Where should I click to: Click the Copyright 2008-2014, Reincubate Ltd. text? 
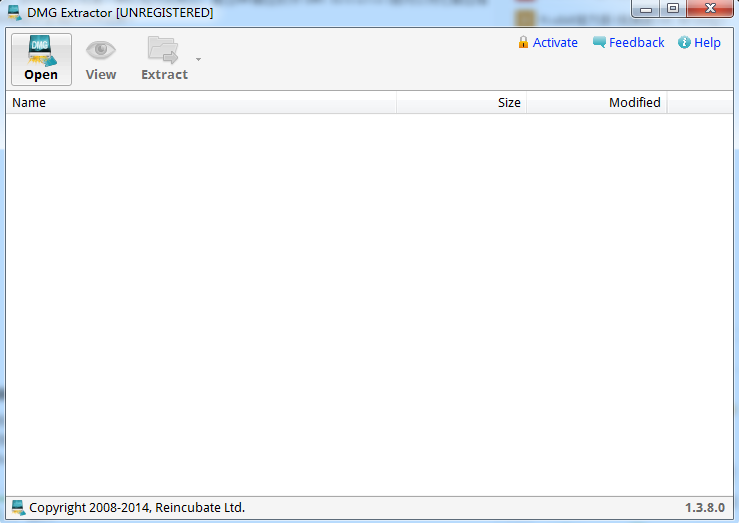tap(137, 507)
